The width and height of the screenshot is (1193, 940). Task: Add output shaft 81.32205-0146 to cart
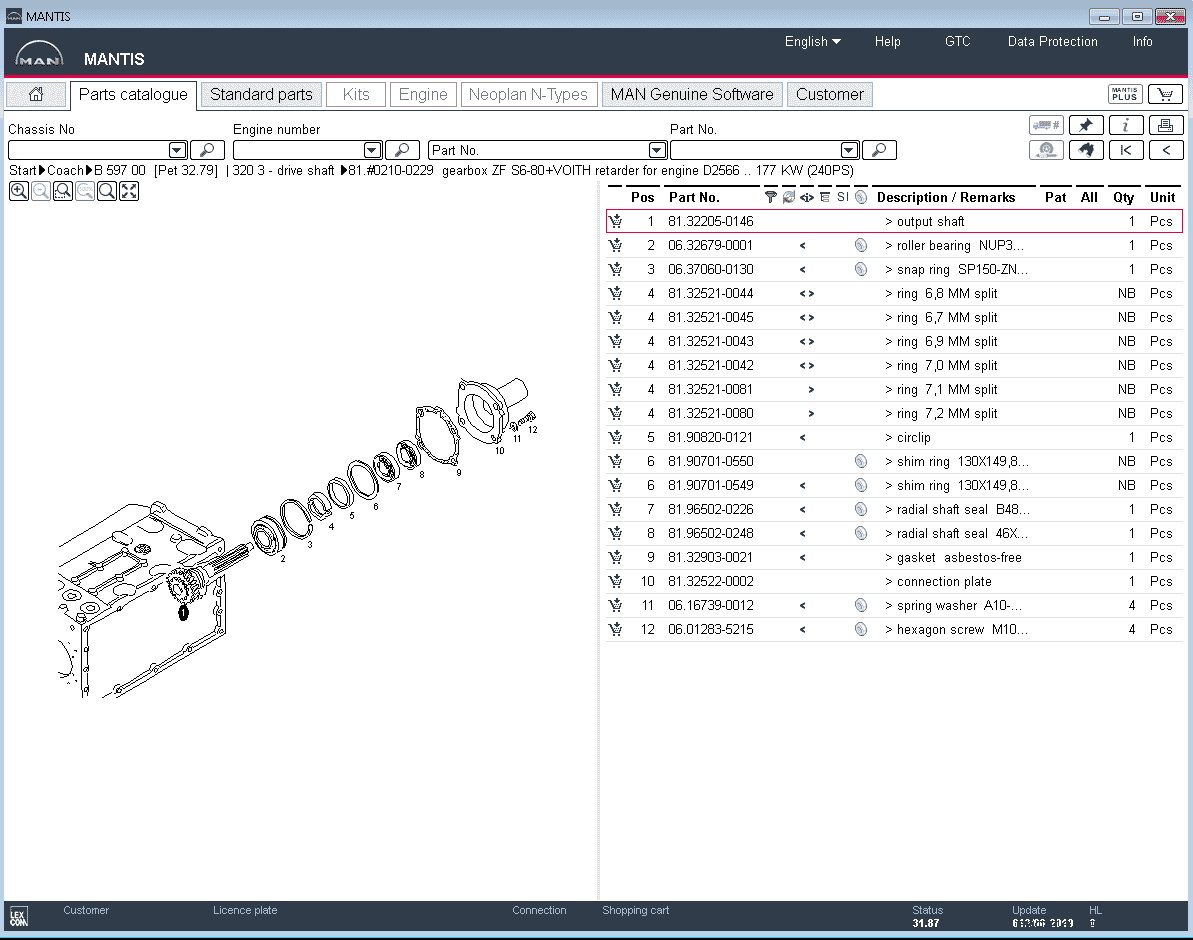click(616, 221)
